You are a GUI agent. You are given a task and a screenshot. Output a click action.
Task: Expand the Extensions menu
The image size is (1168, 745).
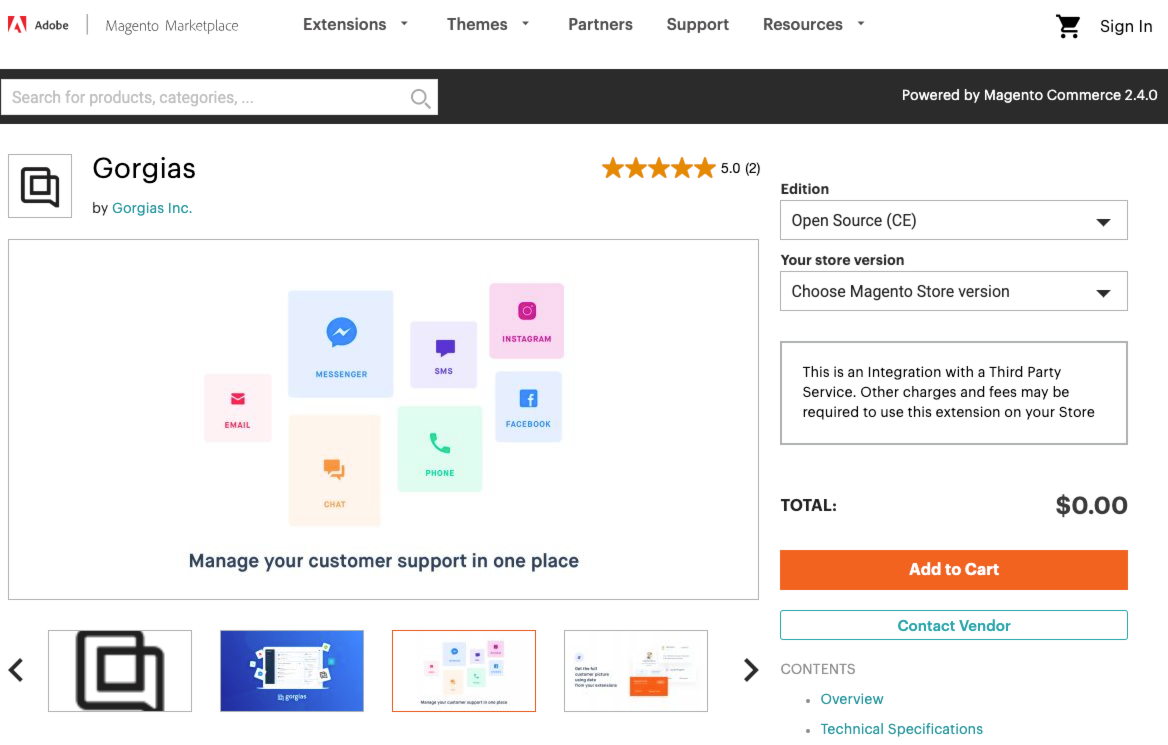[x=355, y=25]
